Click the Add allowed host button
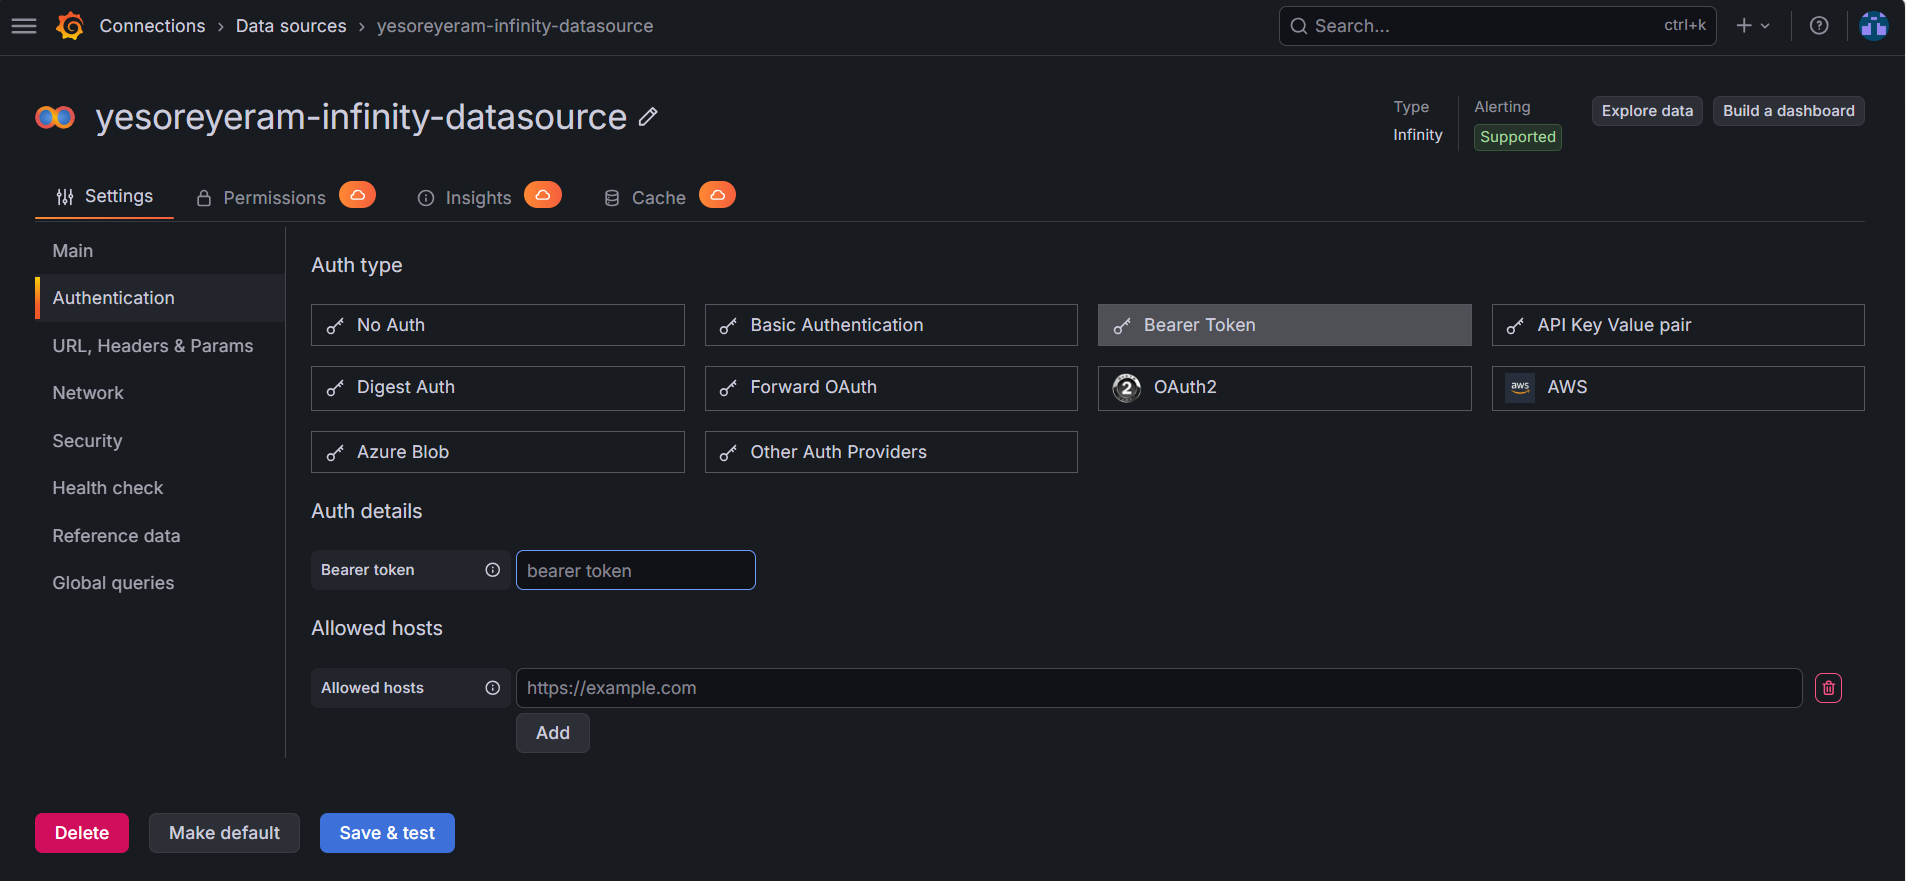Image resolution: width=1909 pixels, height=881 pixels. [x=553, y=733]
